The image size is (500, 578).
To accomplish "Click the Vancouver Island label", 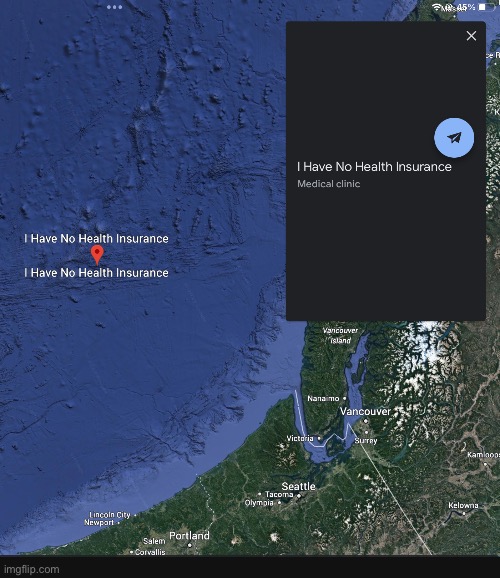I will (340, 335).
